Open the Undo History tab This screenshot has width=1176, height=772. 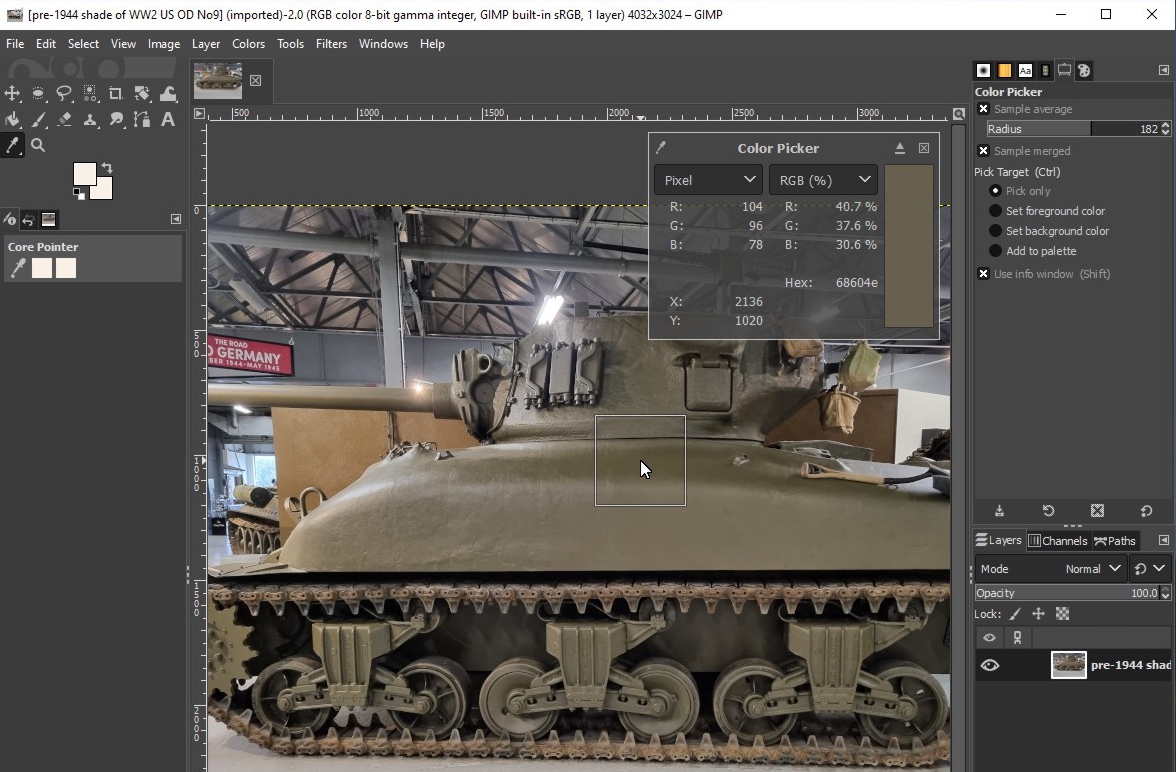tap(28, 220)
